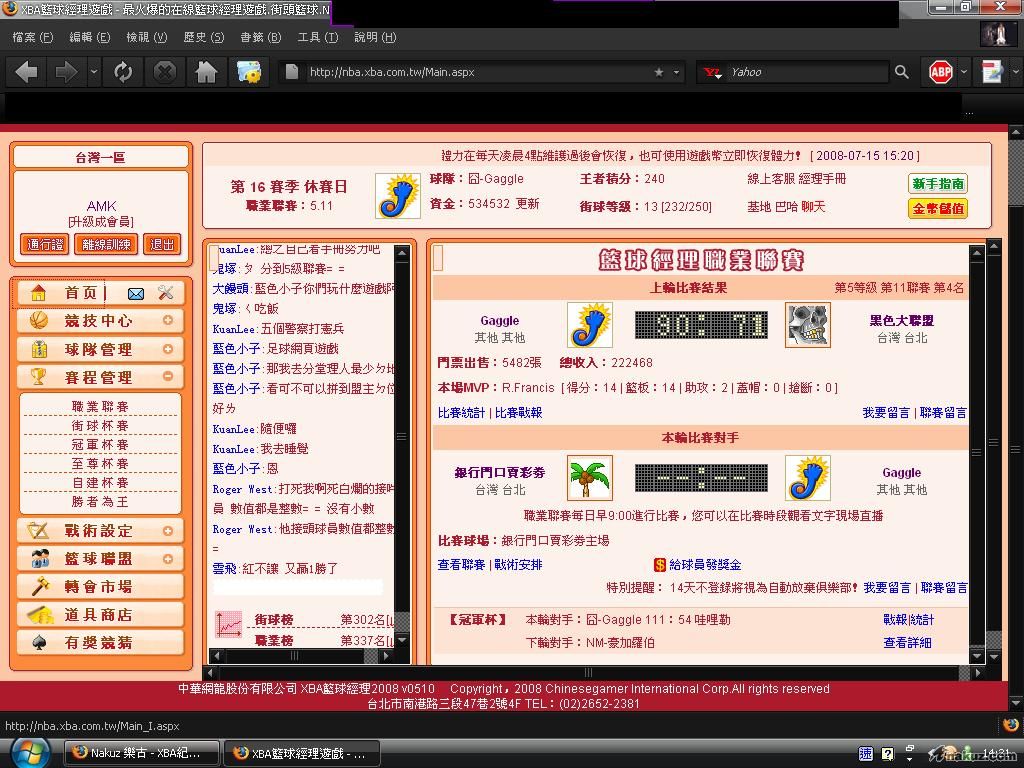Open the 比賽戰報 link

[519, 413]
